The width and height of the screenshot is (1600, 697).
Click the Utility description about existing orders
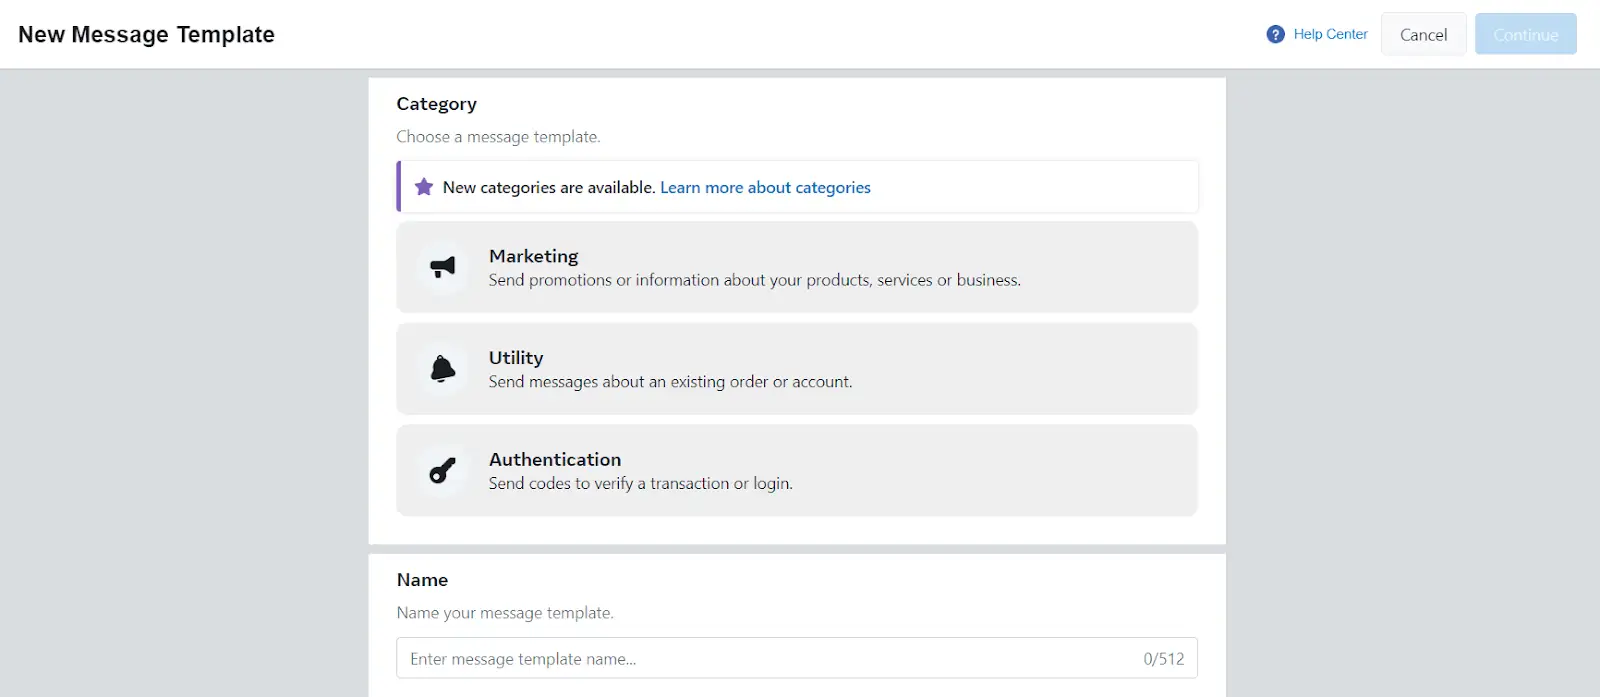coord(670,382)
